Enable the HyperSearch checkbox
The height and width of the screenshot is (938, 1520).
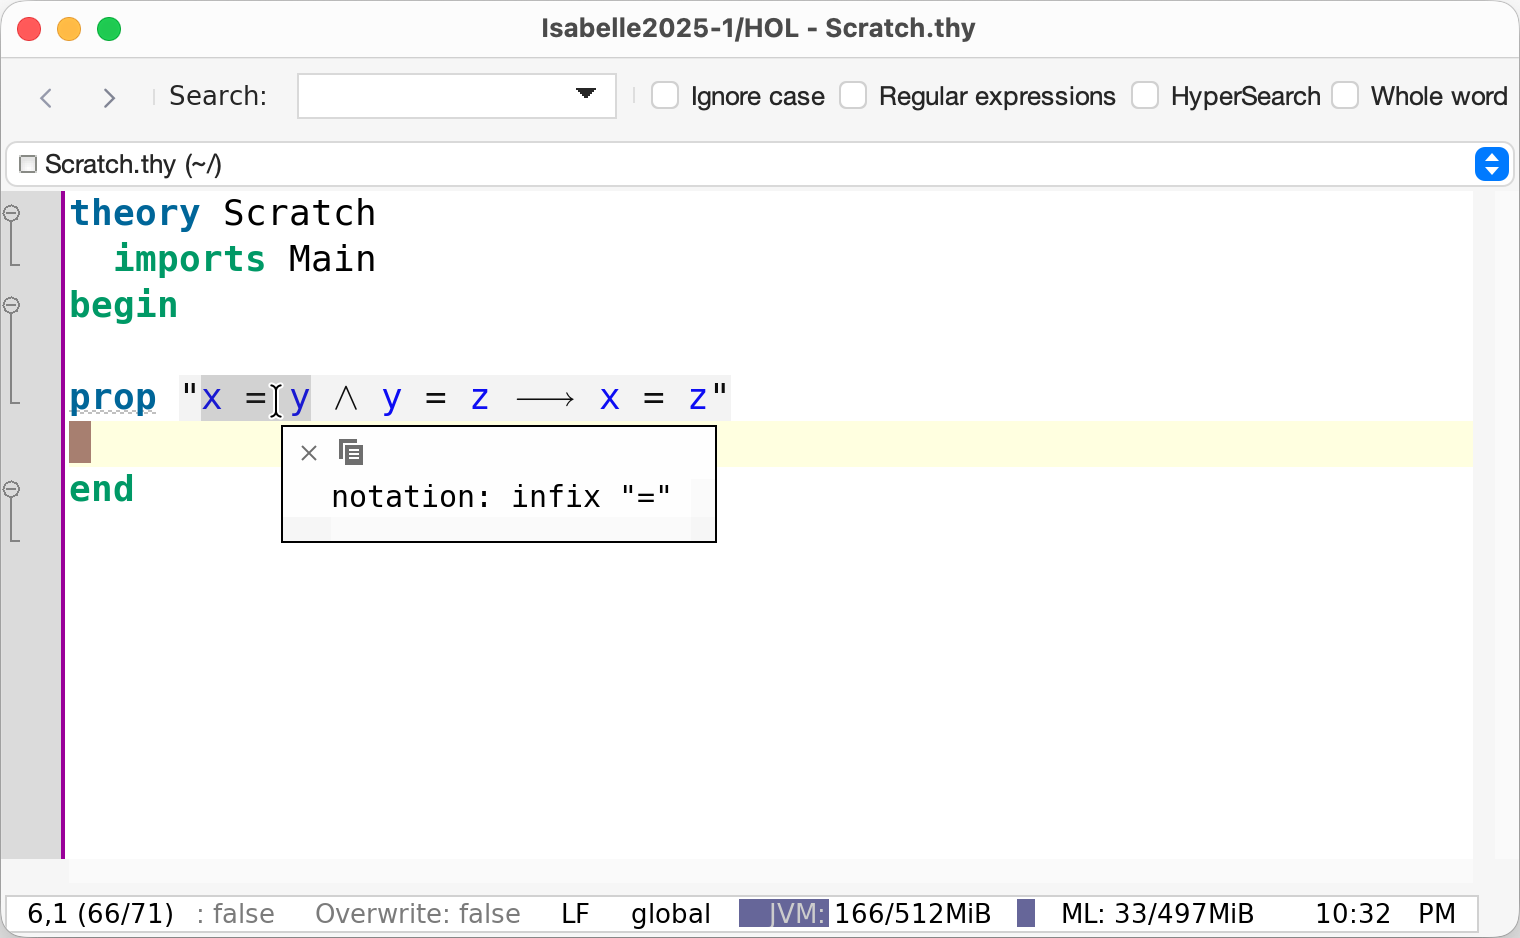click(x=1145, y=96)
